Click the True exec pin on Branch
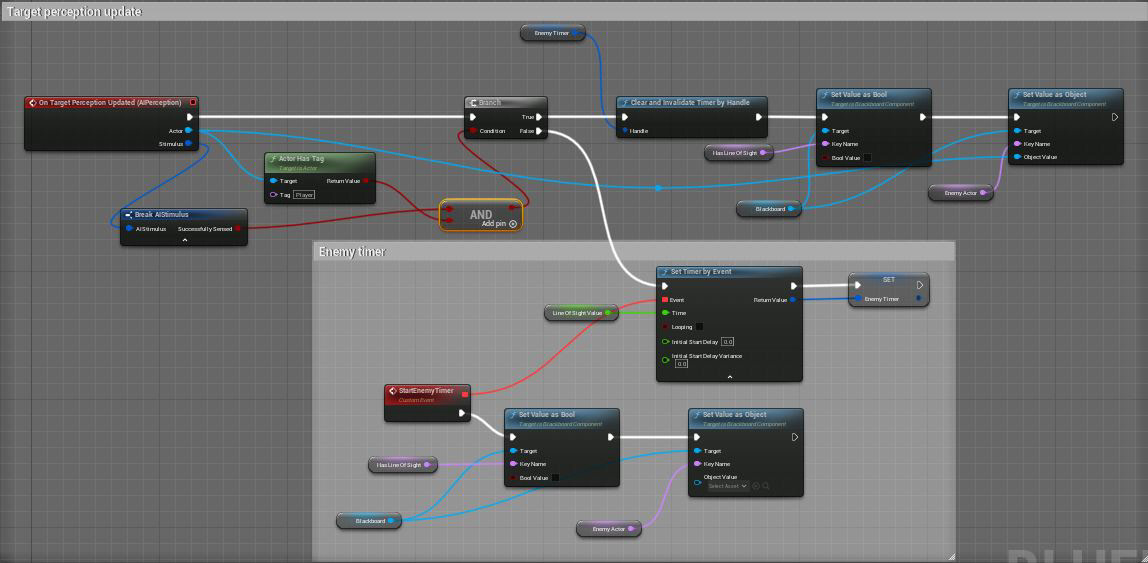Image resolution: width=1148 pixels, height=563 pixels. pos(539,116)
